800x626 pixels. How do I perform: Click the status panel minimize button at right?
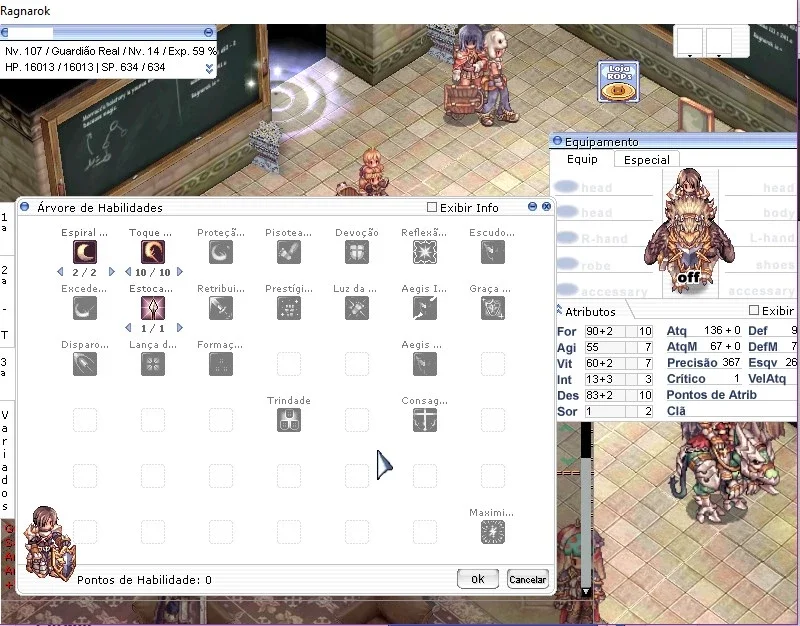point(208,32)
